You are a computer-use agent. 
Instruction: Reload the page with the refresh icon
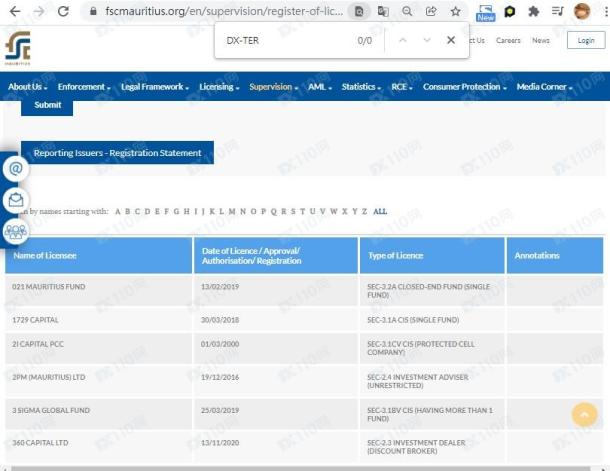[x=63, y=11]
